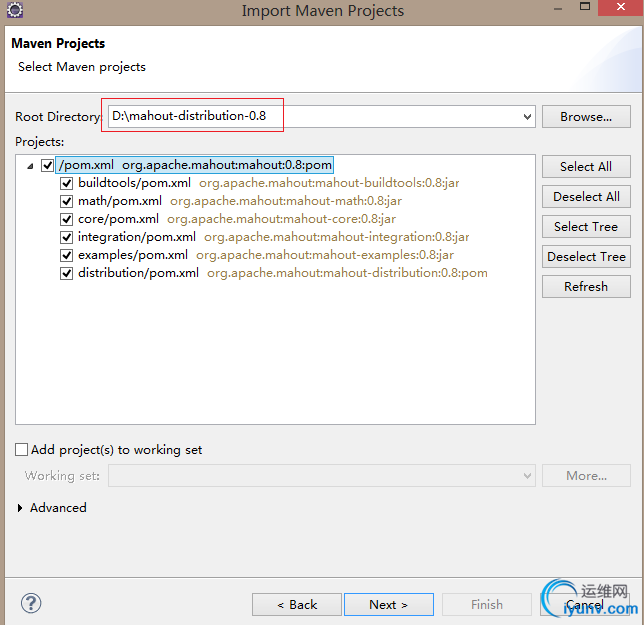The height and width of the screenshot is (625, 644).
Task: Select the /pom.xml mahout:0.8:pom row
Action: coord(195,165)
